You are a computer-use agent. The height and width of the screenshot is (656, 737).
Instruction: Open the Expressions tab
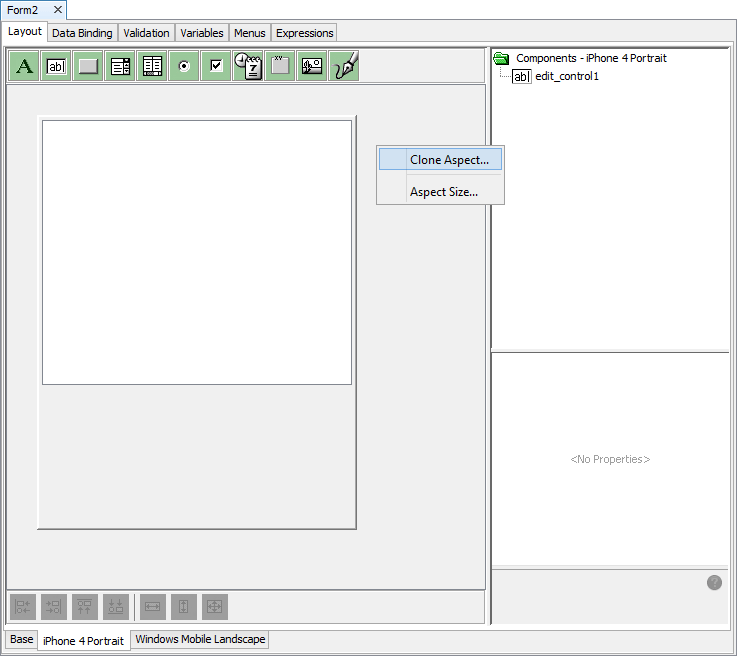click(304, 33)
